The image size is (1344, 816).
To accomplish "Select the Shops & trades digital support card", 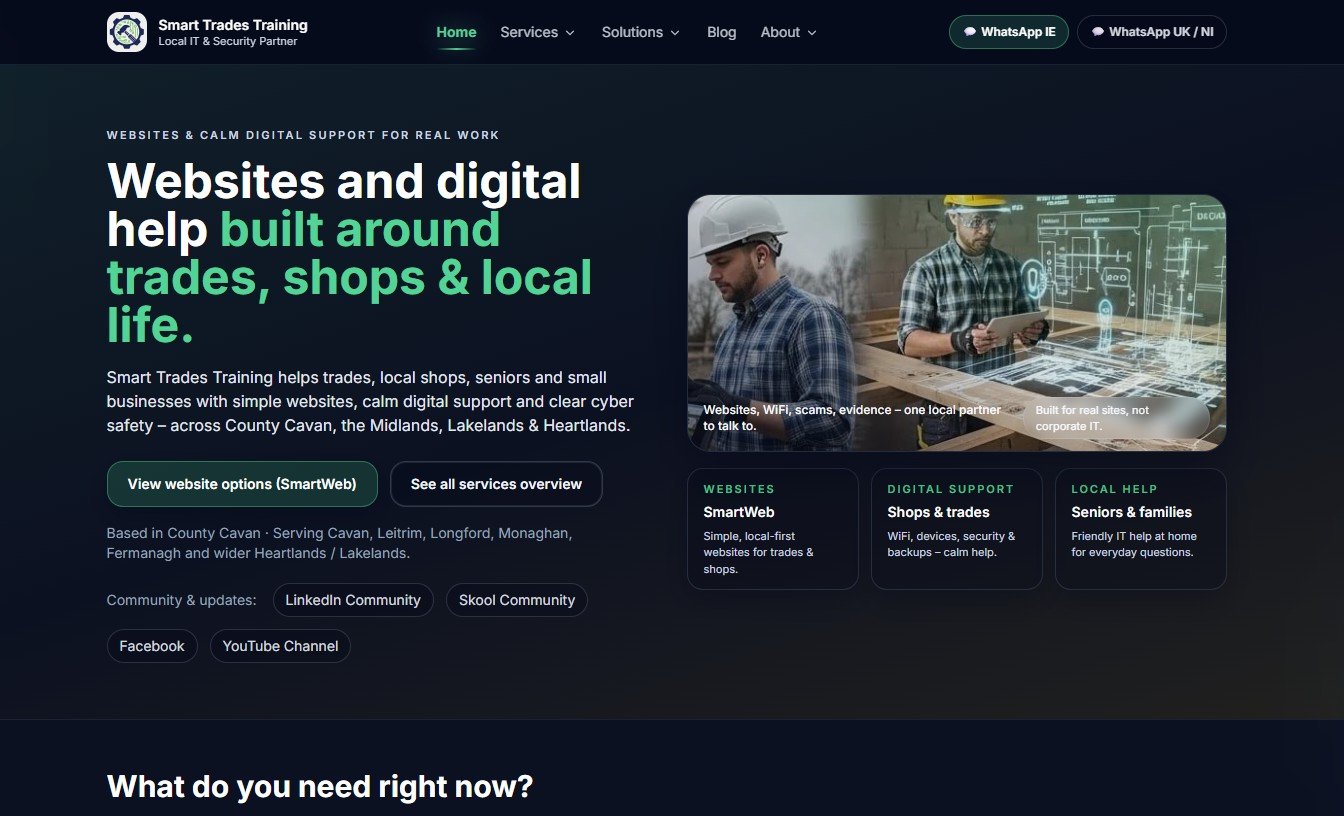I will (956, 530).
